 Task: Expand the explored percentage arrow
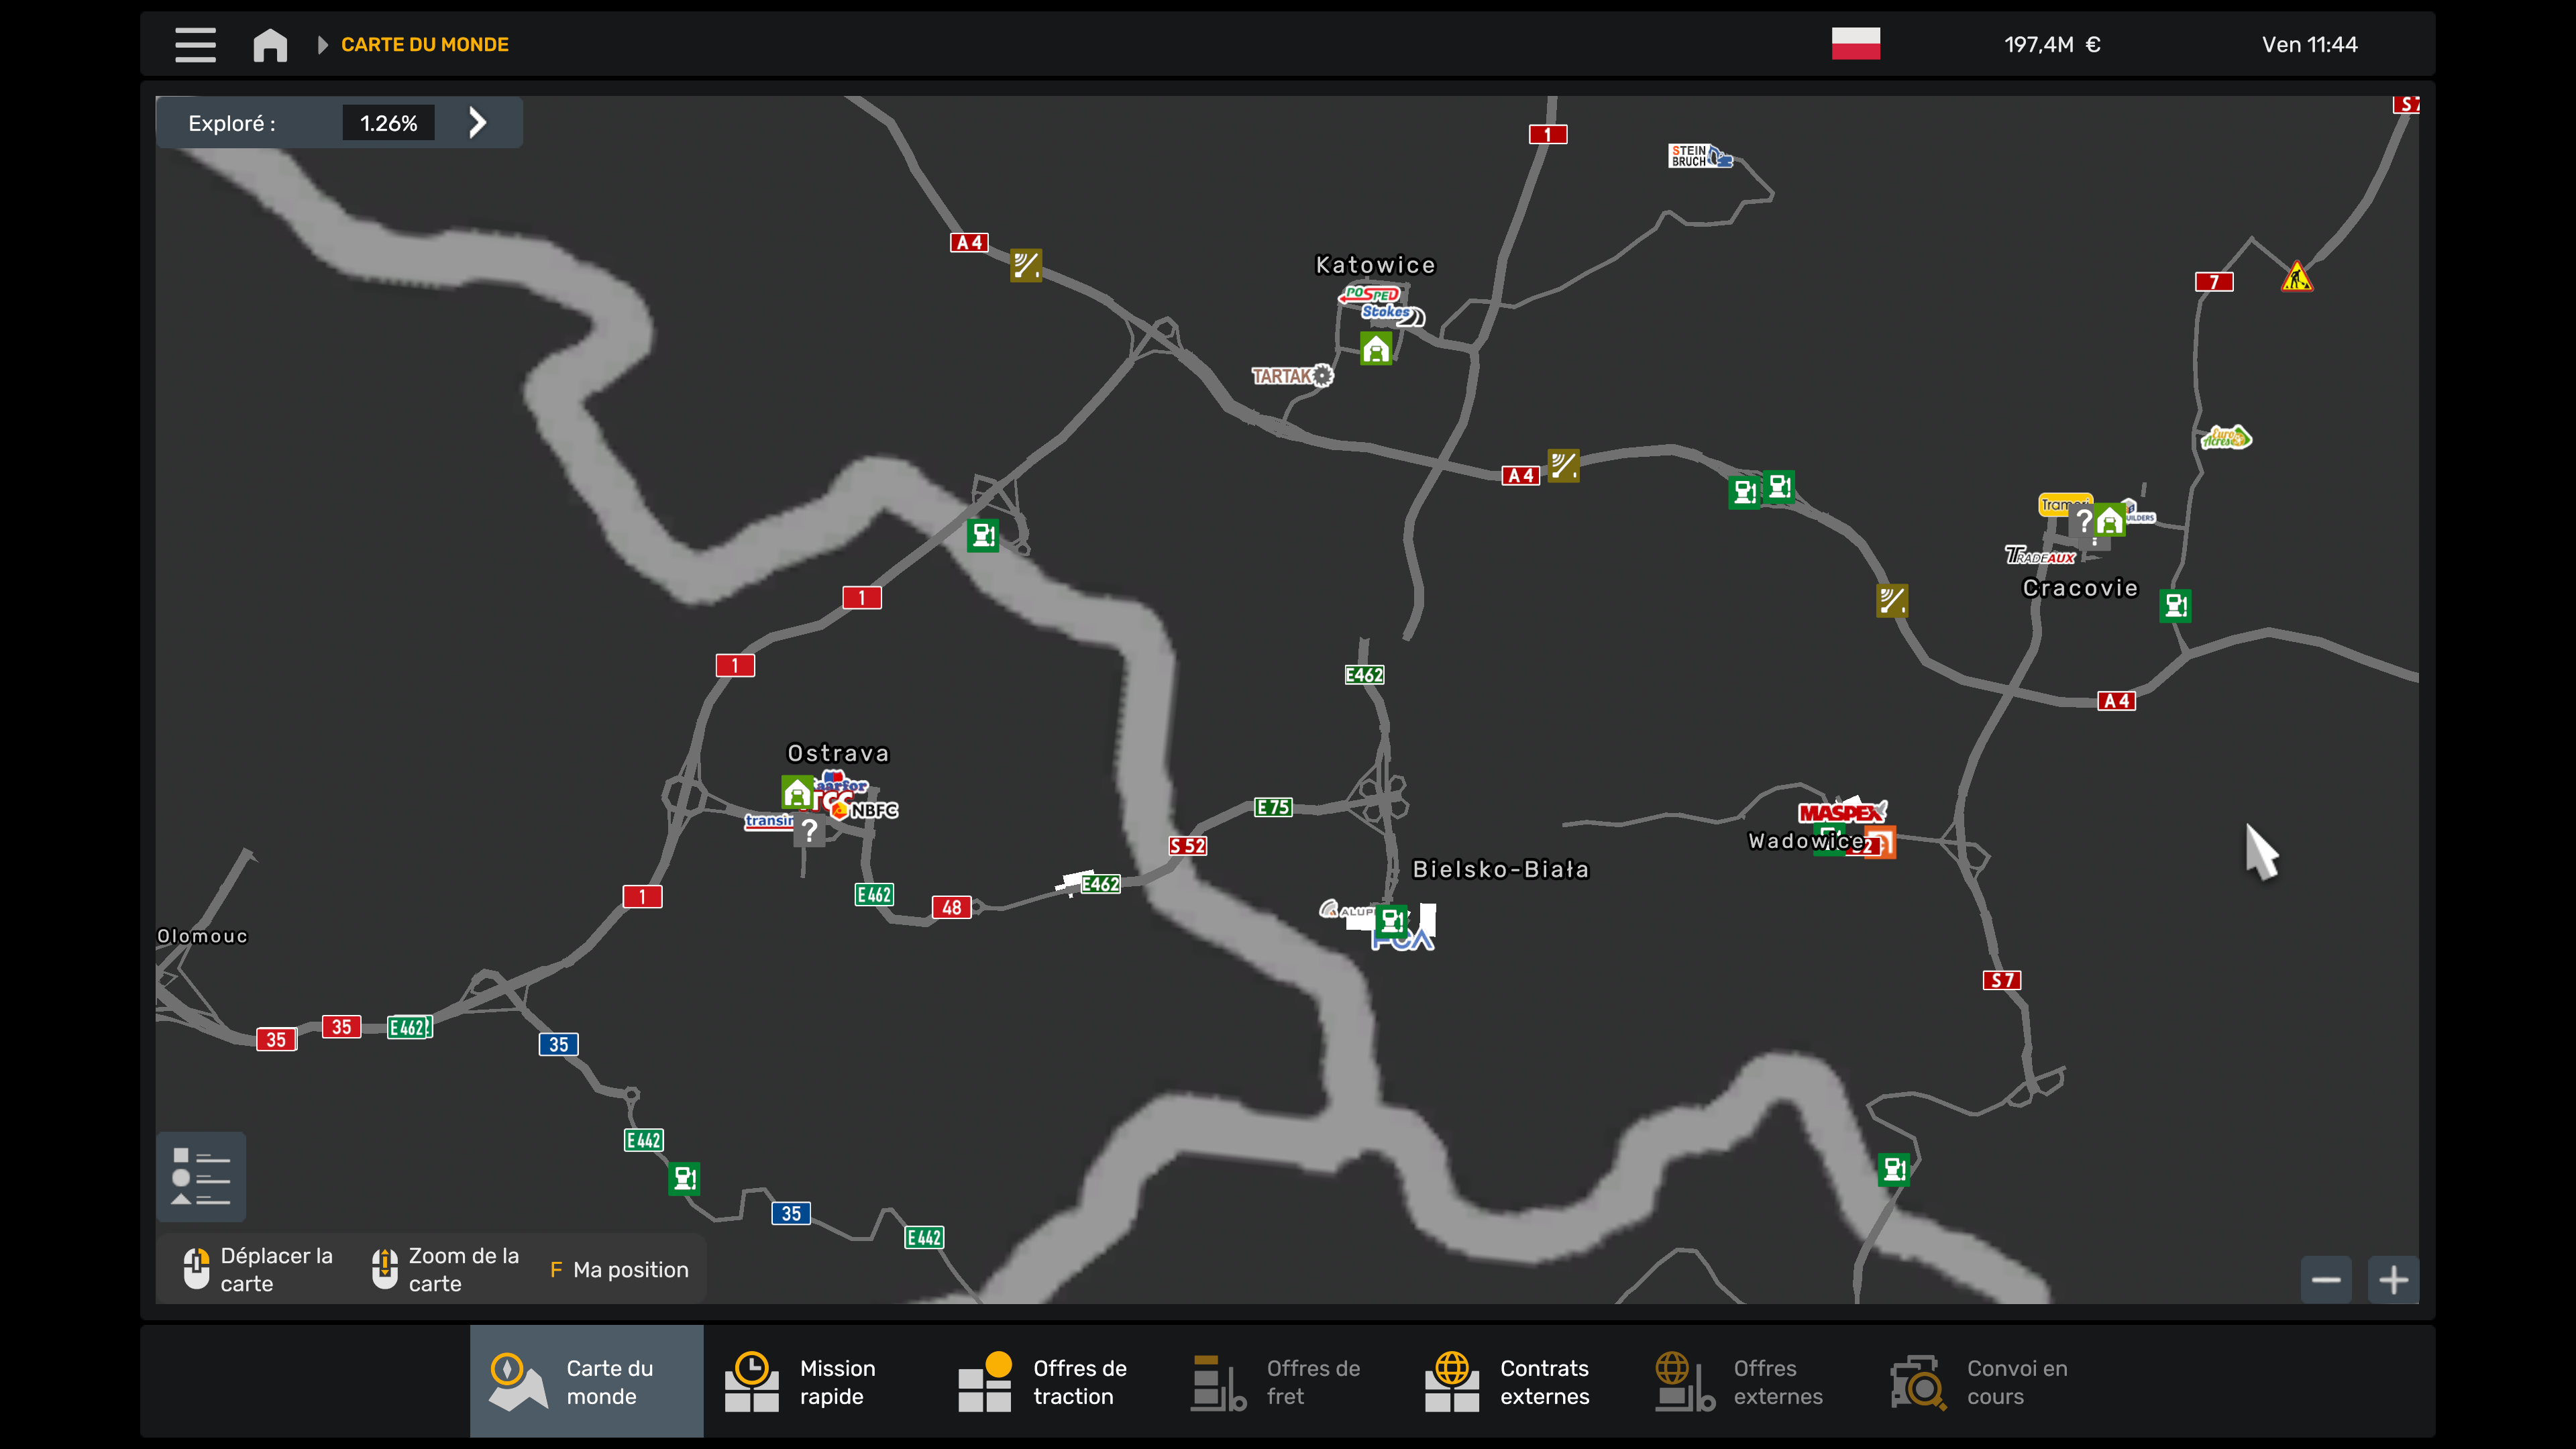tap(478, 123)
